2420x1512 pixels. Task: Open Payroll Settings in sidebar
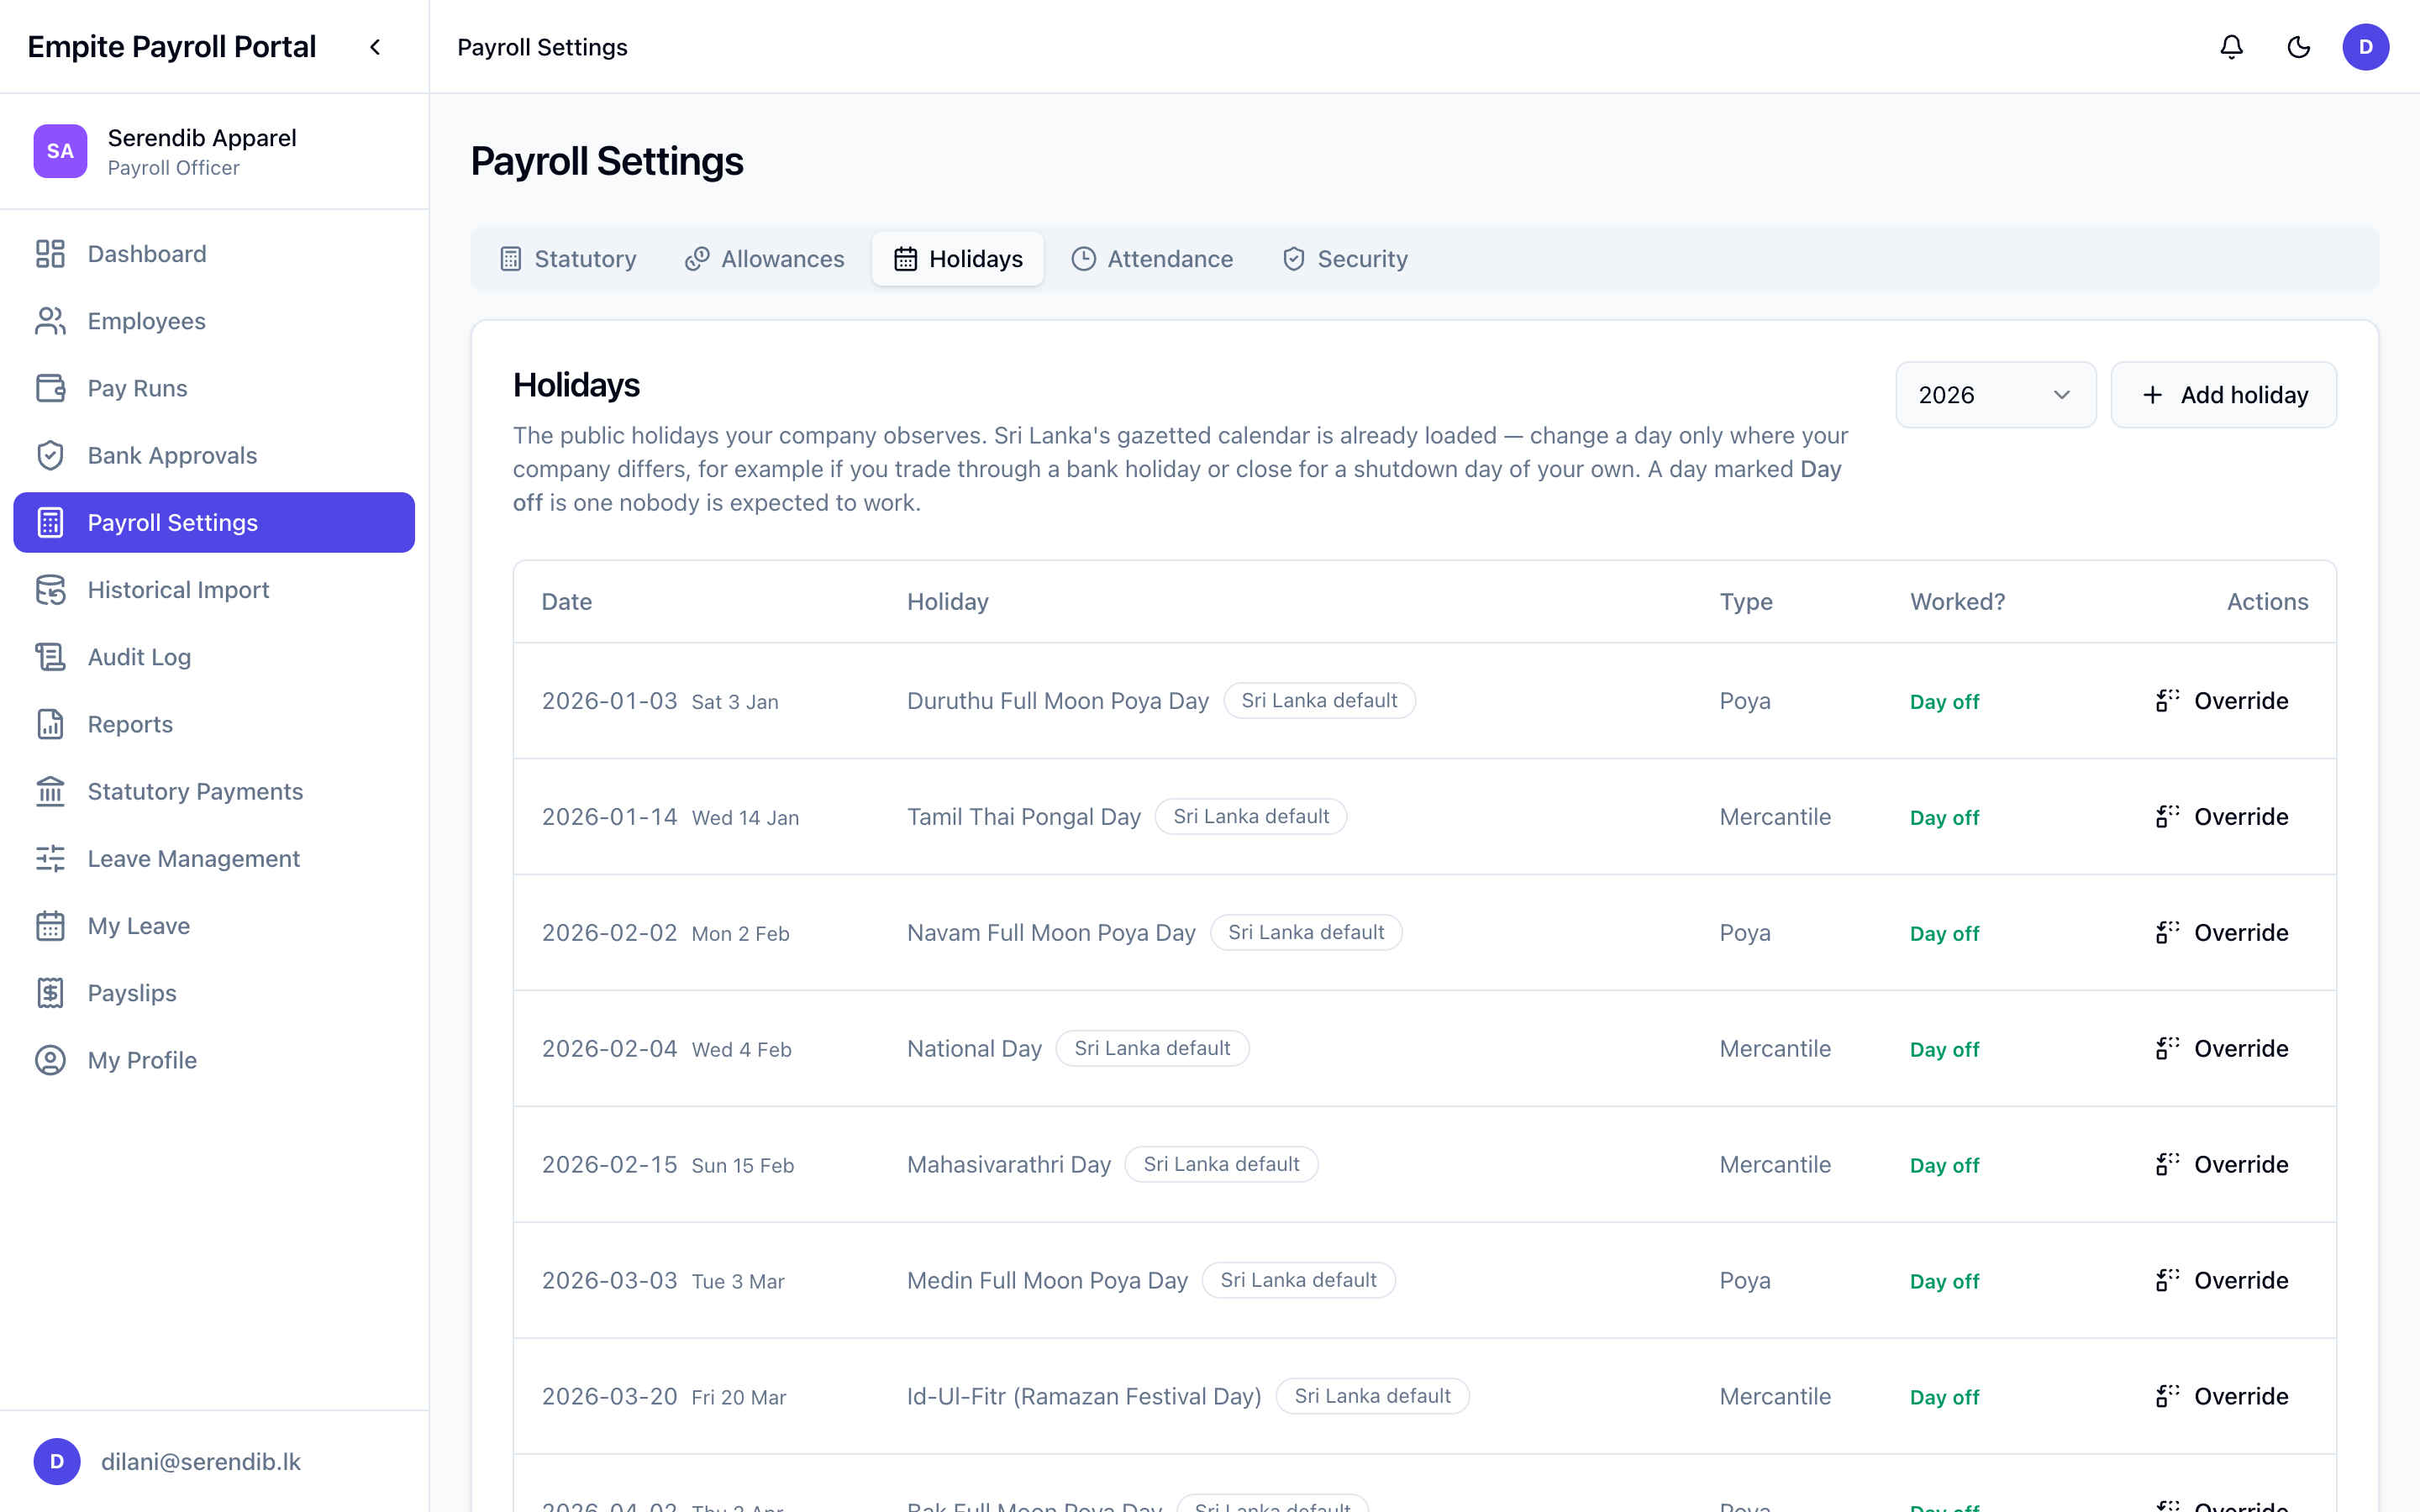point(214,522)
